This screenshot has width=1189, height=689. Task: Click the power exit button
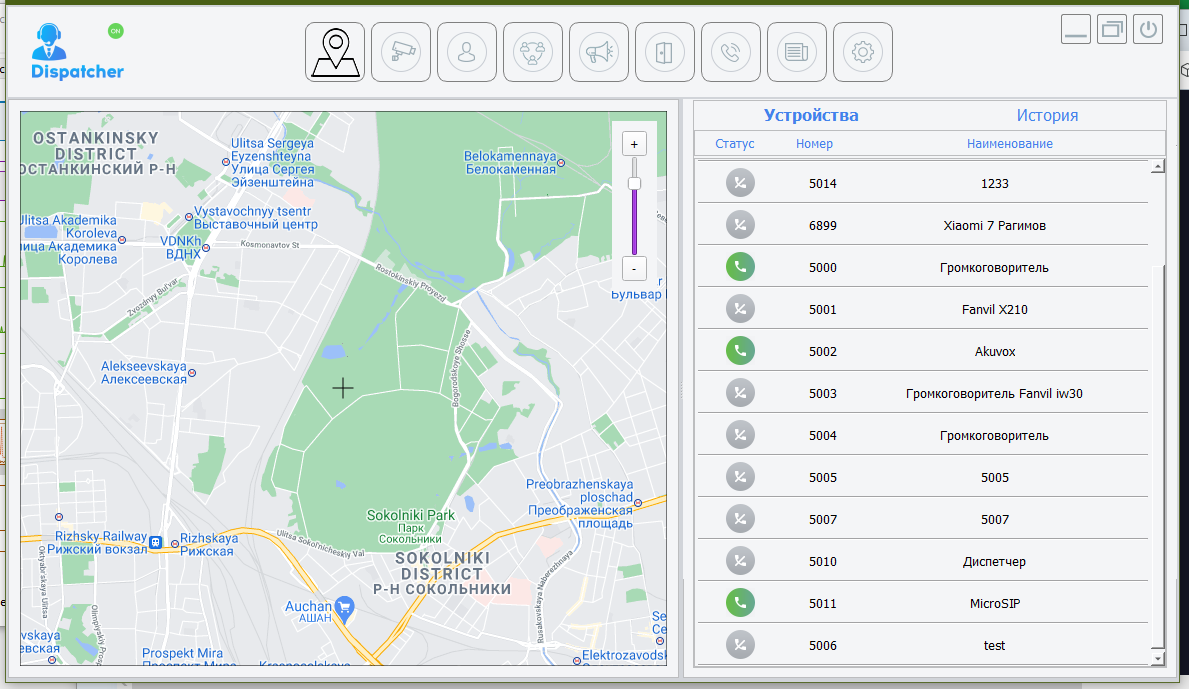click(x=1148, y=29)
